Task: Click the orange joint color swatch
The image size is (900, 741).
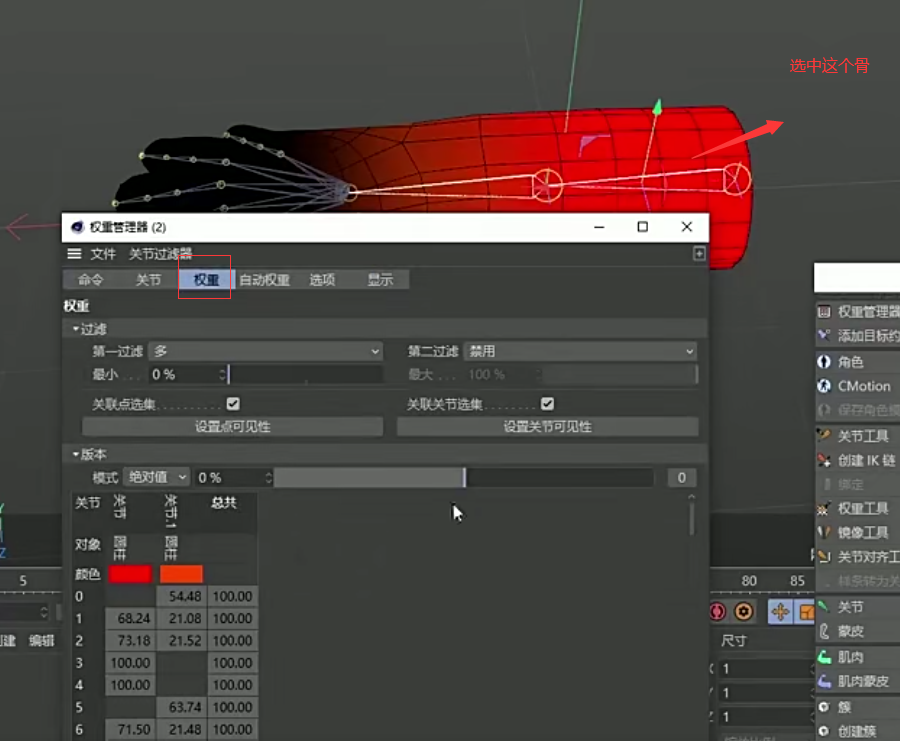Action: tap(181, 574)
